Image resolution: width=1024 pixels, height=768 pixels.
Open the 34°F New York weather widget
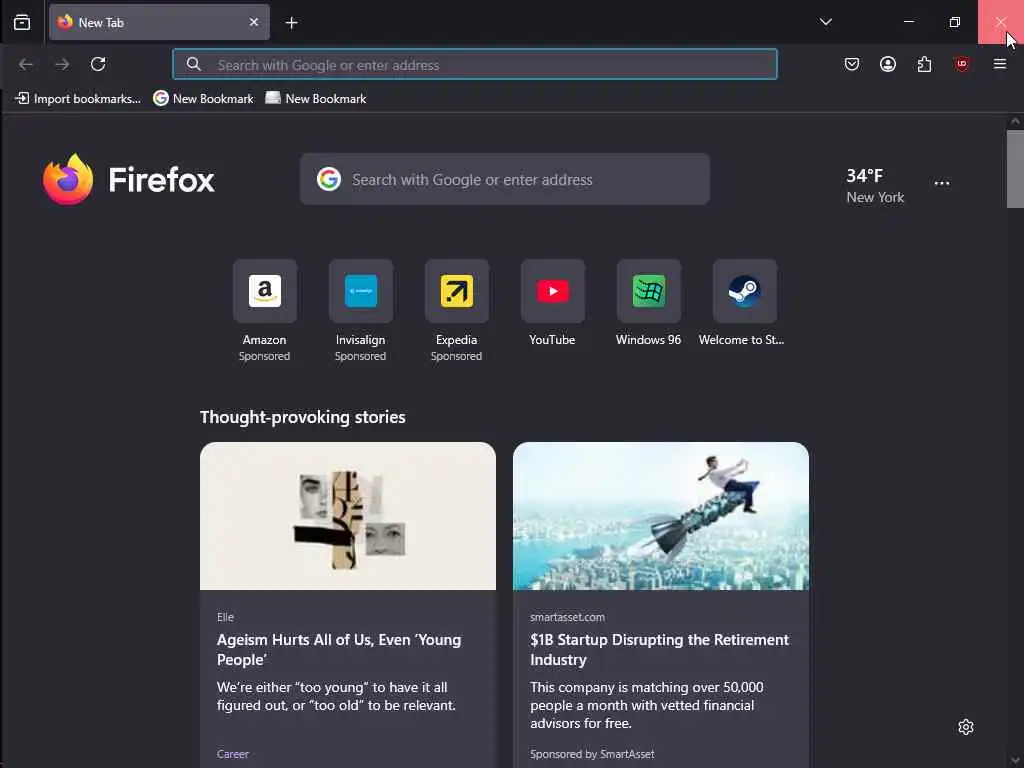(x=874, y=185)
